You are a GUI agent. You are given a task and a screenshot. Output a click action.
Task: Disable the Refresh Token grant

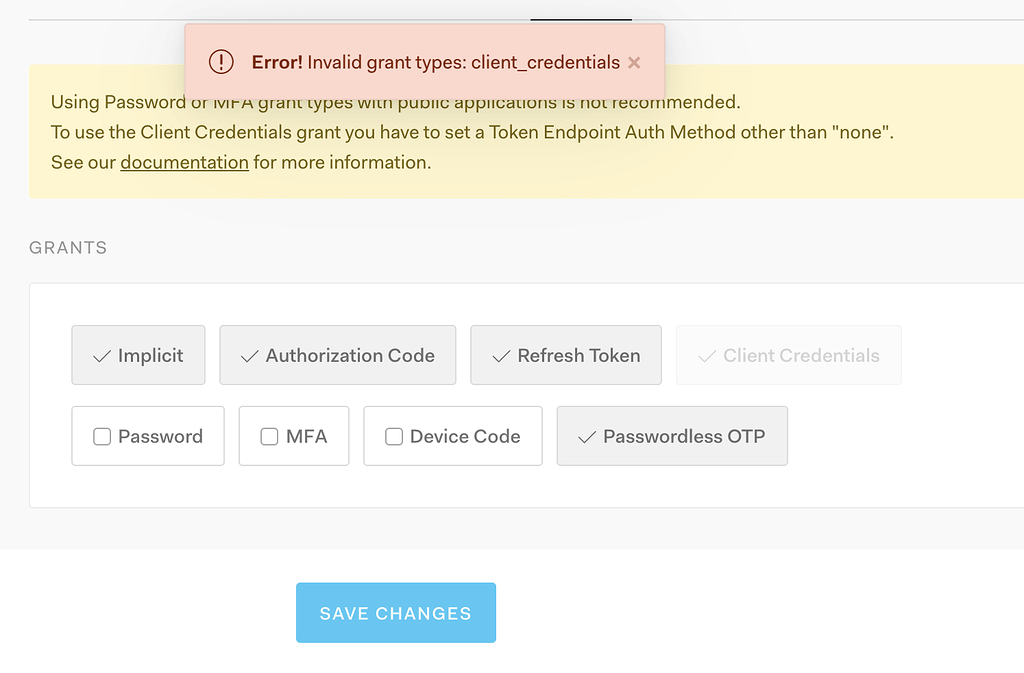(566, 355)
